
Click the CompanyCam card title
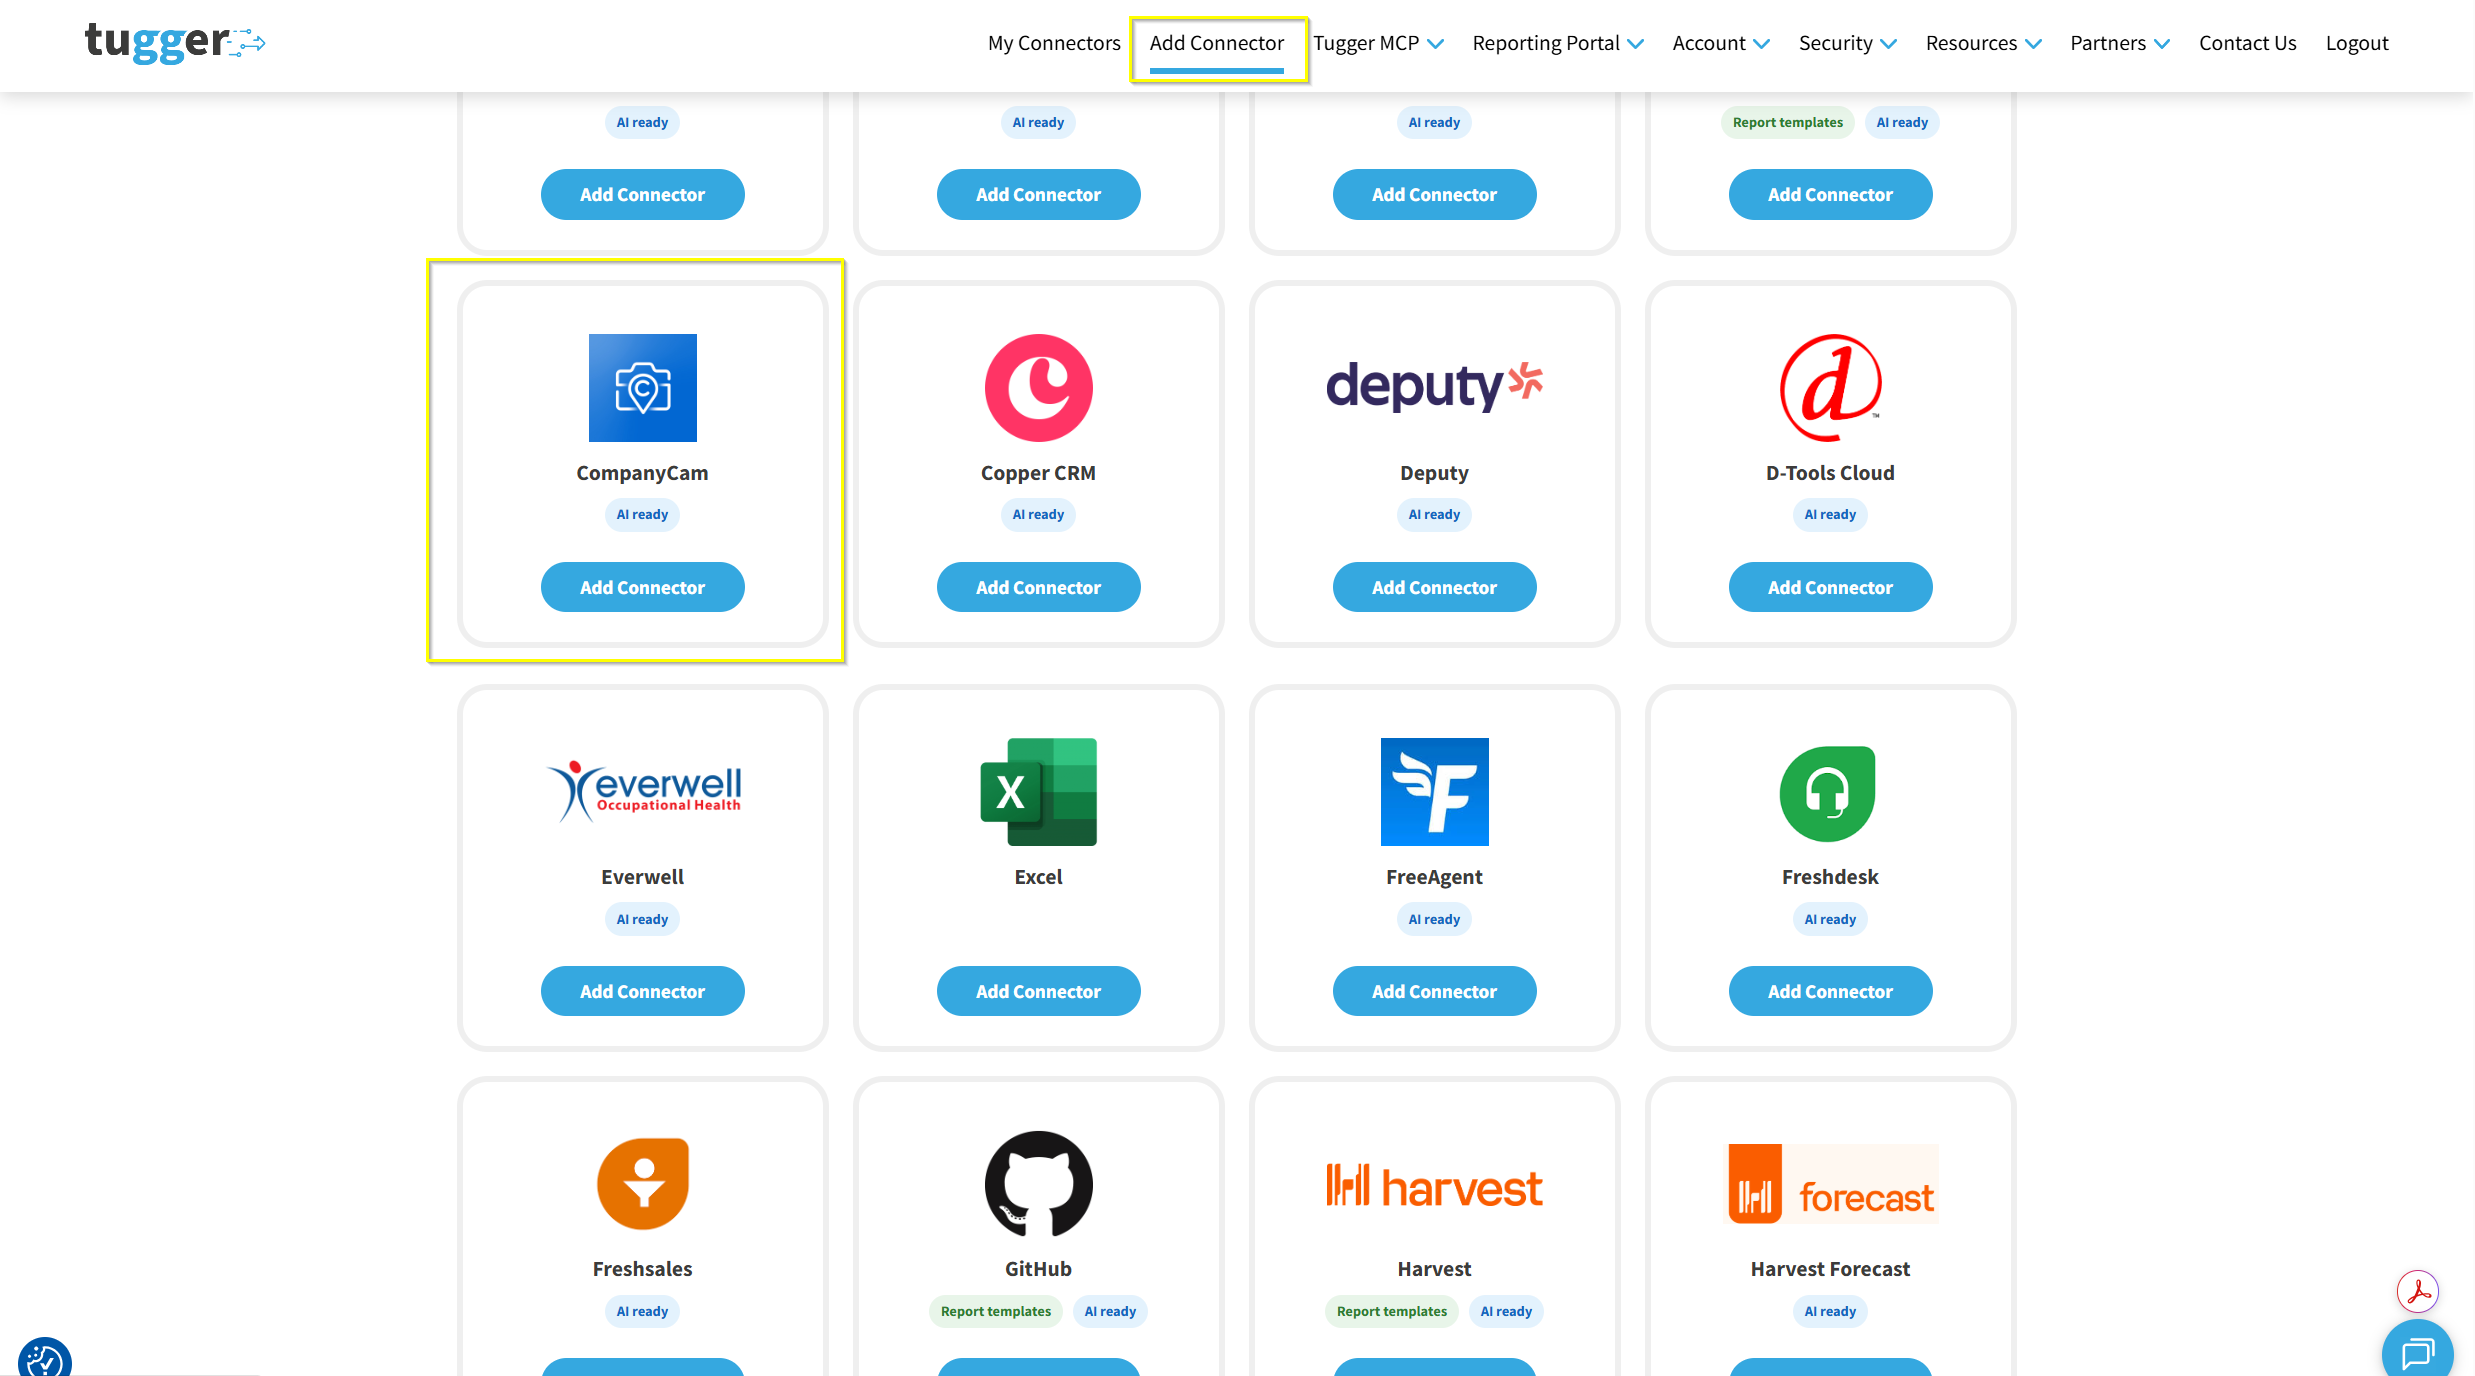coord(642,473)
